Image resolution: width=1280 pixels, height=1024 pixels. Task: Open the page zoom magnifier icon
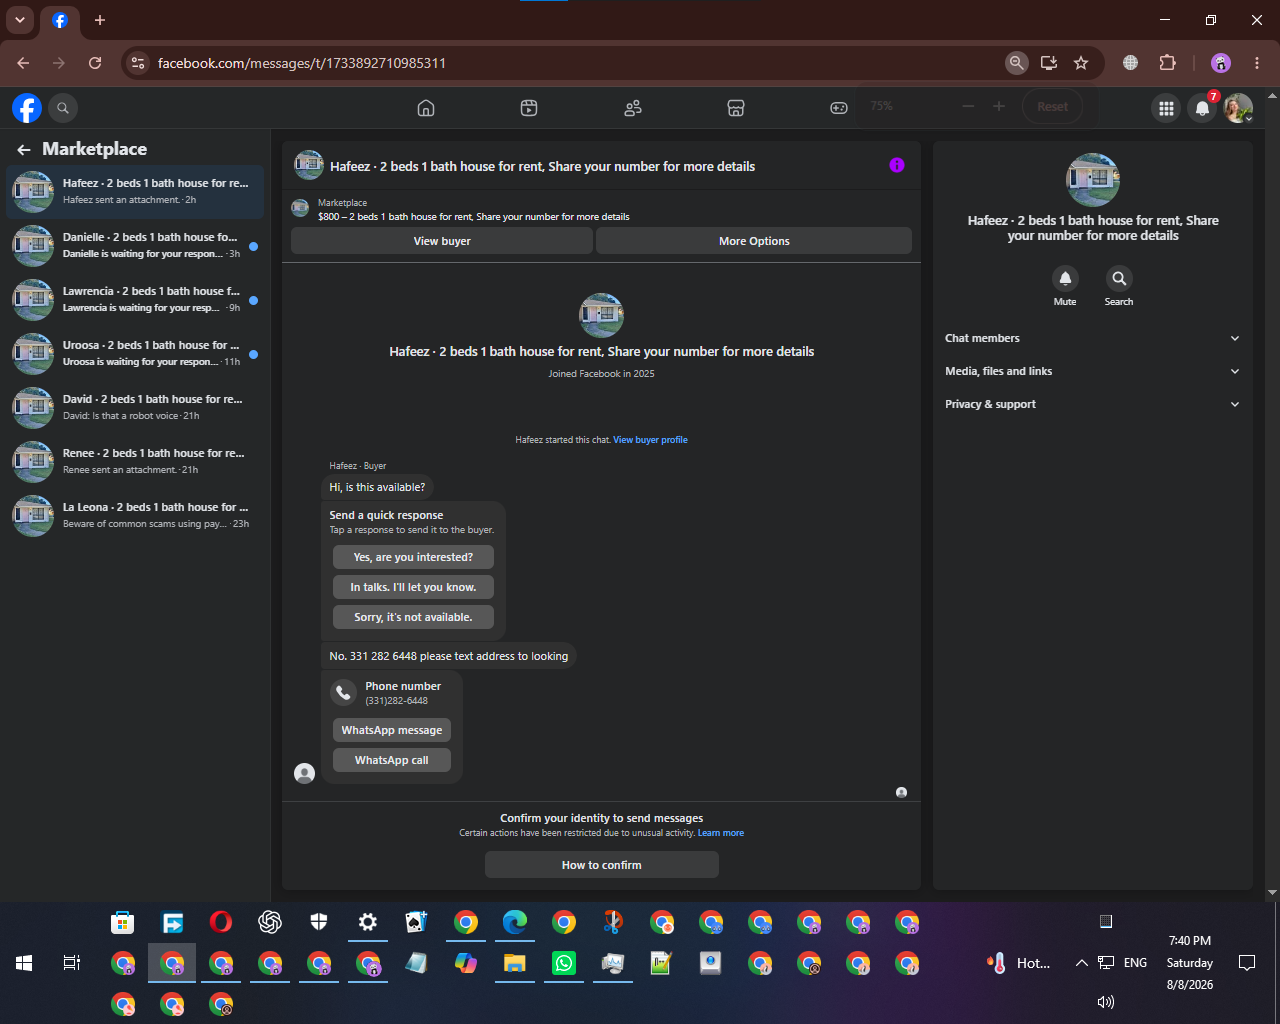1017,63
